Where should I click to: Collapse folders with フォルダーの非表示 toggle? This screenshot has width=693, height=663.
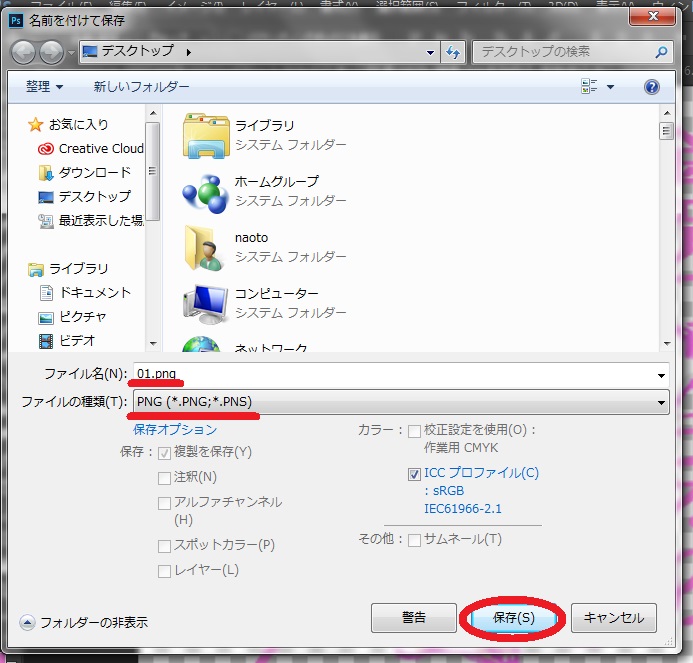click(x=27, y=622)
